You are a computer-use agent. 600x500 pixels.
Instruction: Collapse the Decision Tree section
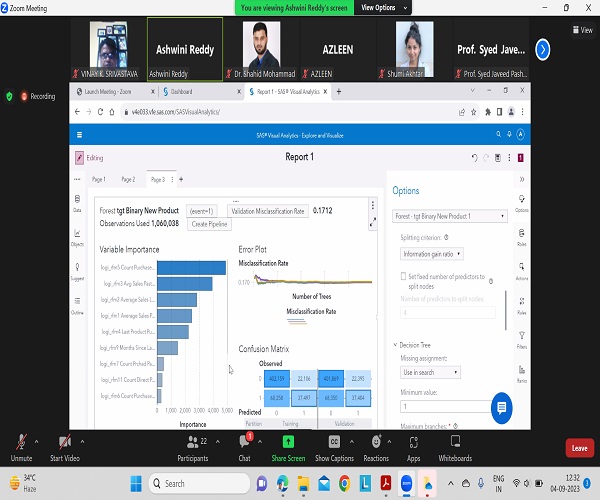[x=395, y=345]
